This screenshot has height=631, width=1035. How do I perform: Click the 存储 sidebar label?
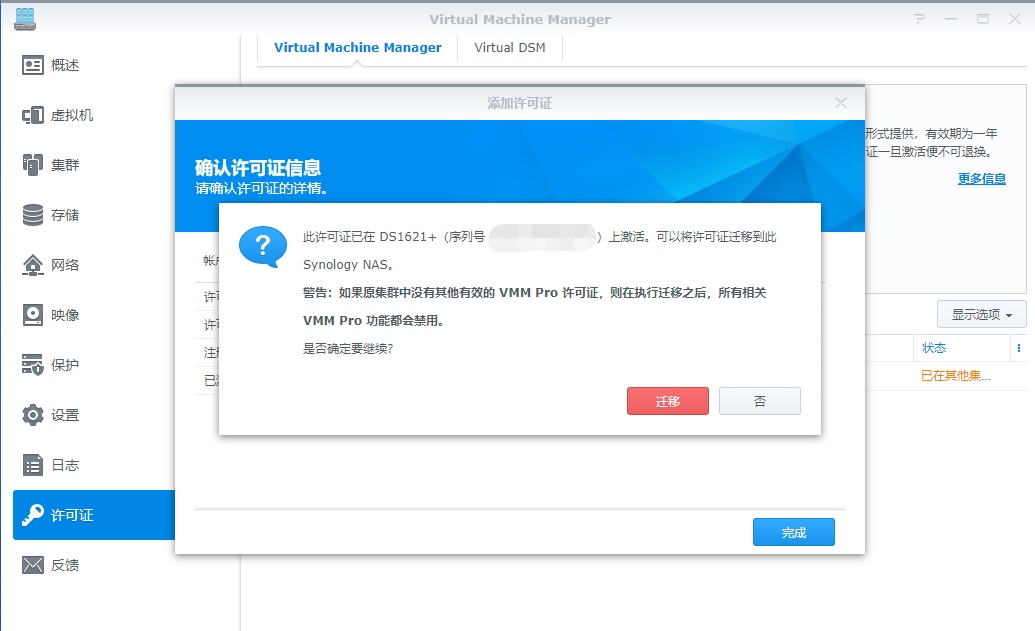65,215
